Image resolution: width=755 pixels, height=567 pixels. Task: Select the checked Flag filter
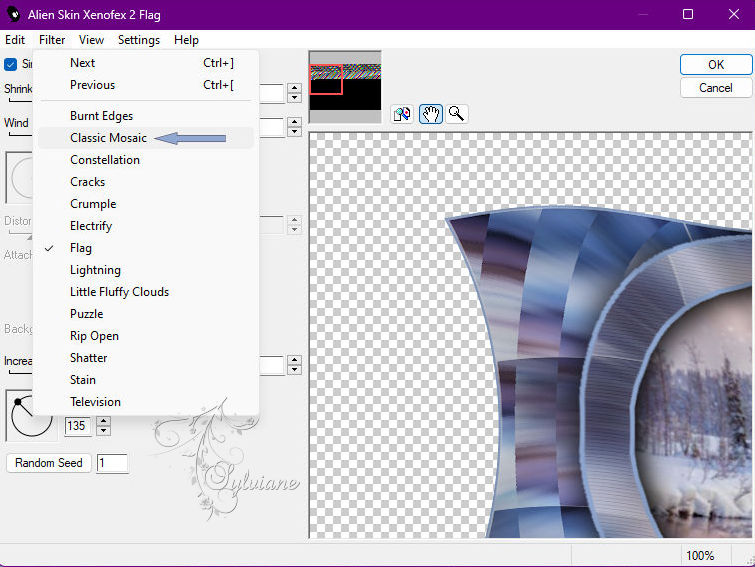pos(146,248)
